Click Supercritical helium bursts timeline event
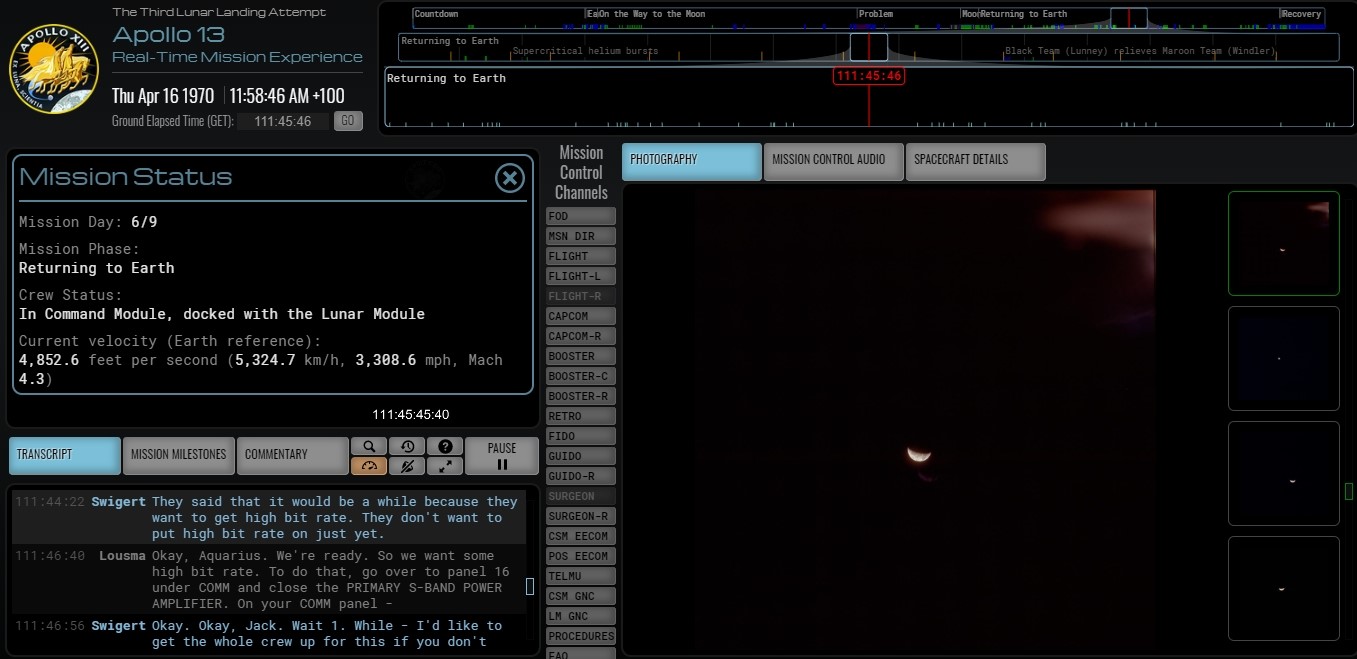Viewport: 1357px width, 659px height. click(x=585, y=51)
